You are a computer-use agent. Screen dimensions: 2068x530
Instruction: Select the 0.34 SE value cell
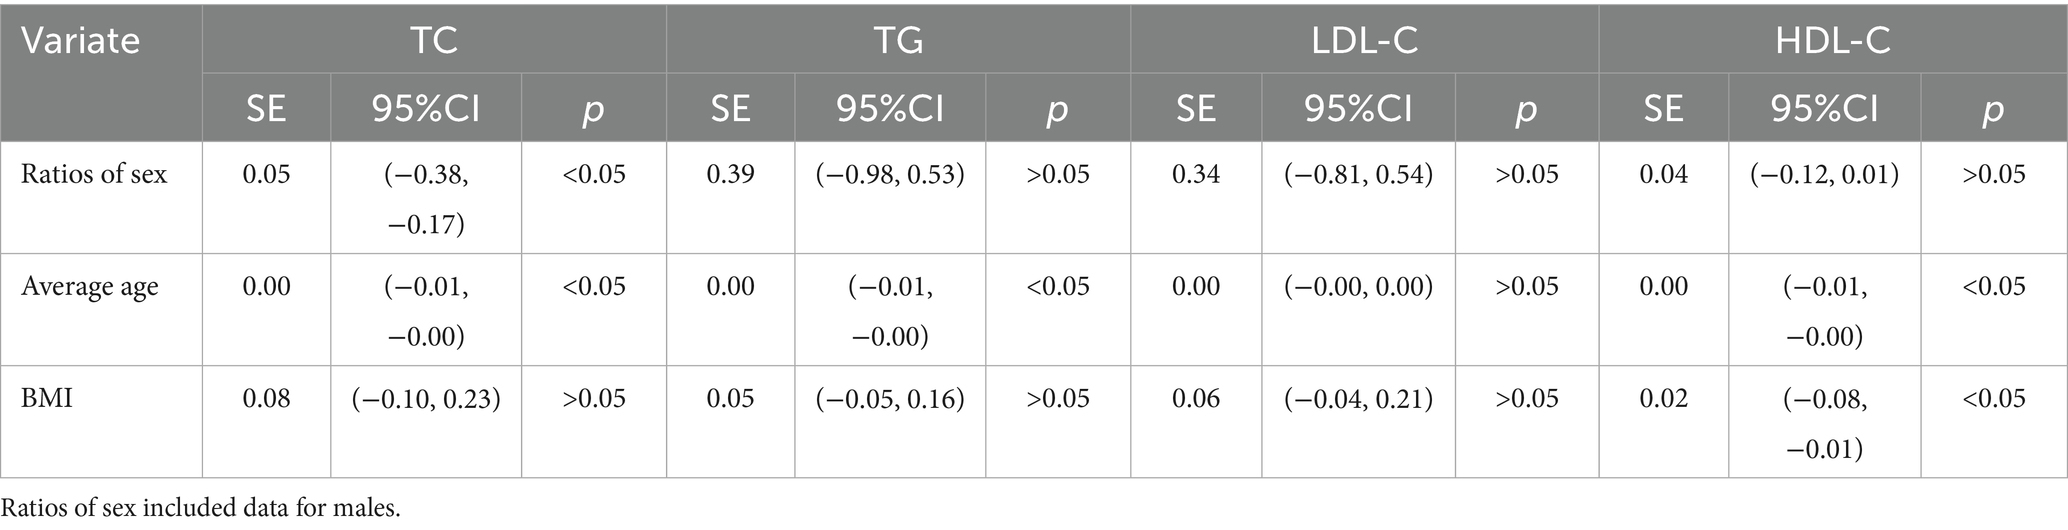(1196, 174)
